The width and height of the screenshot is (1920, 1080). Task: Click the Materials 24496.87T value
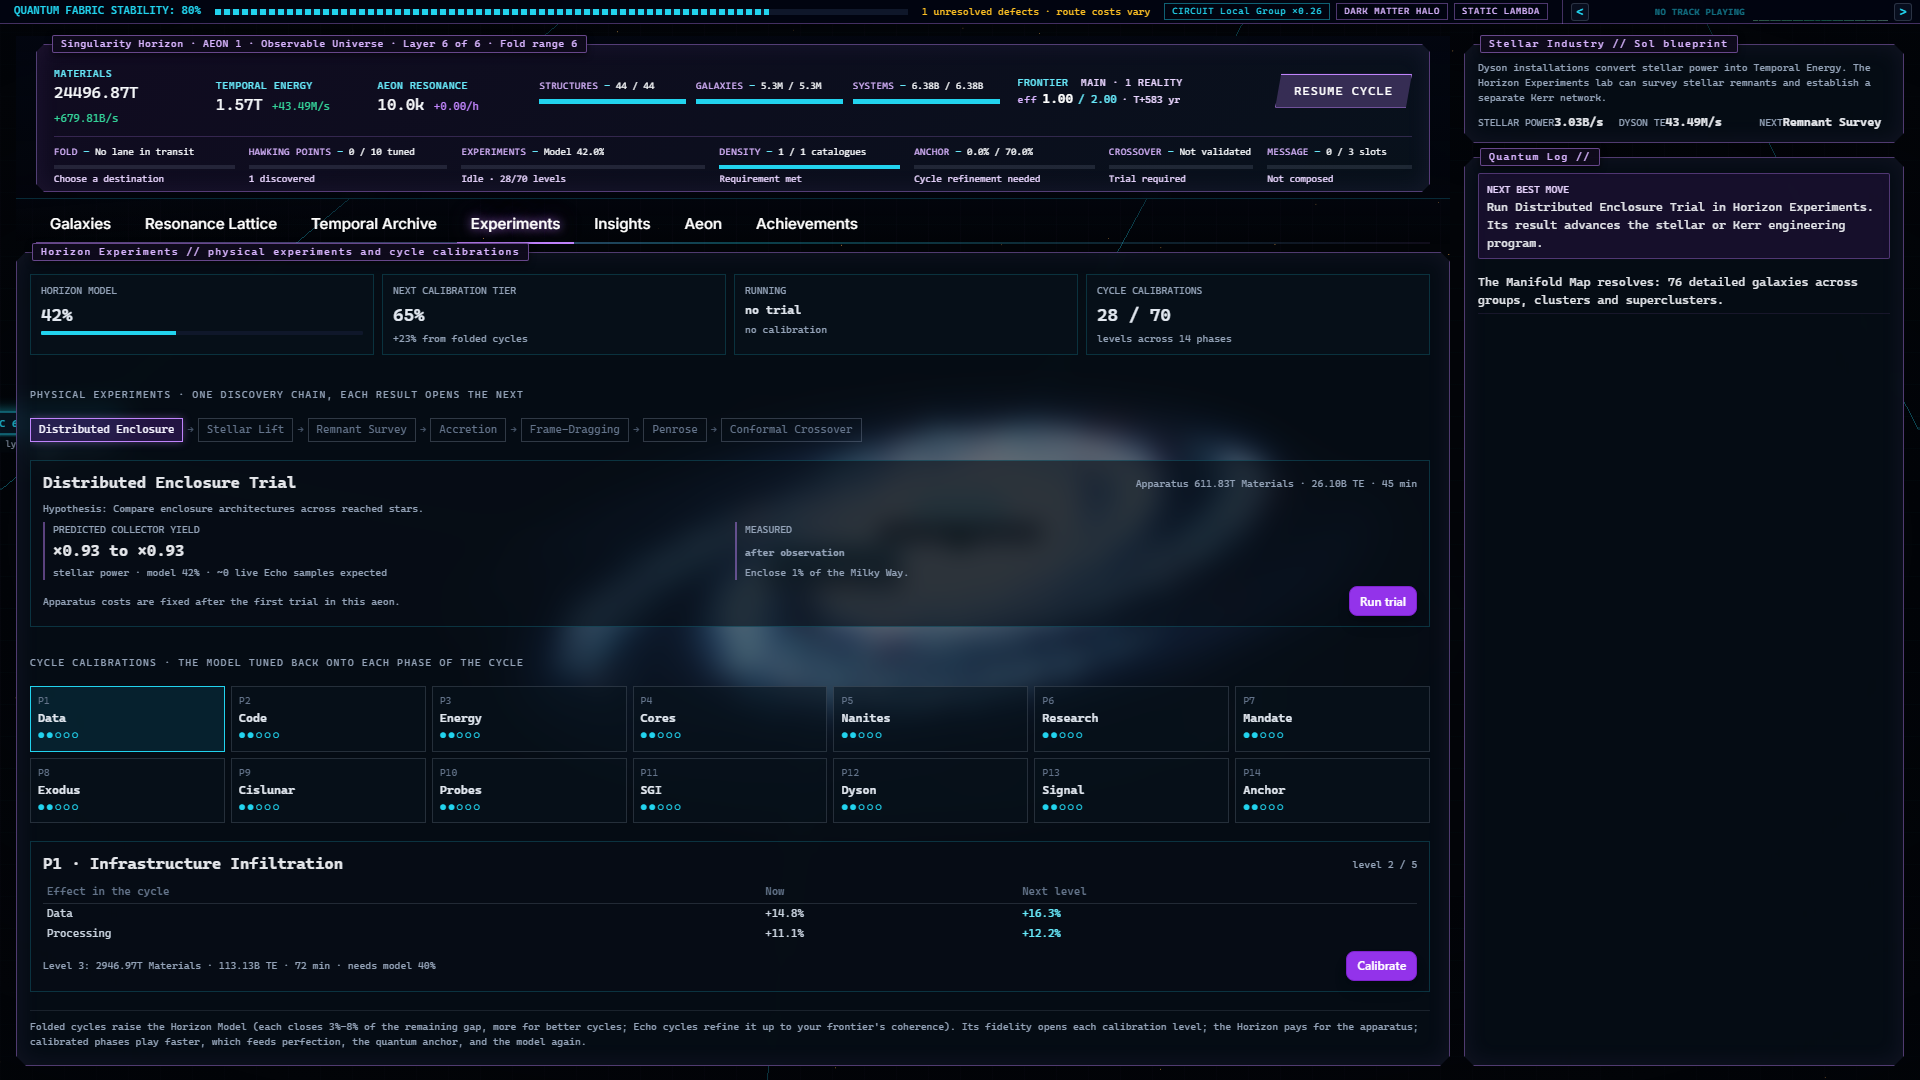coord(96,93)
